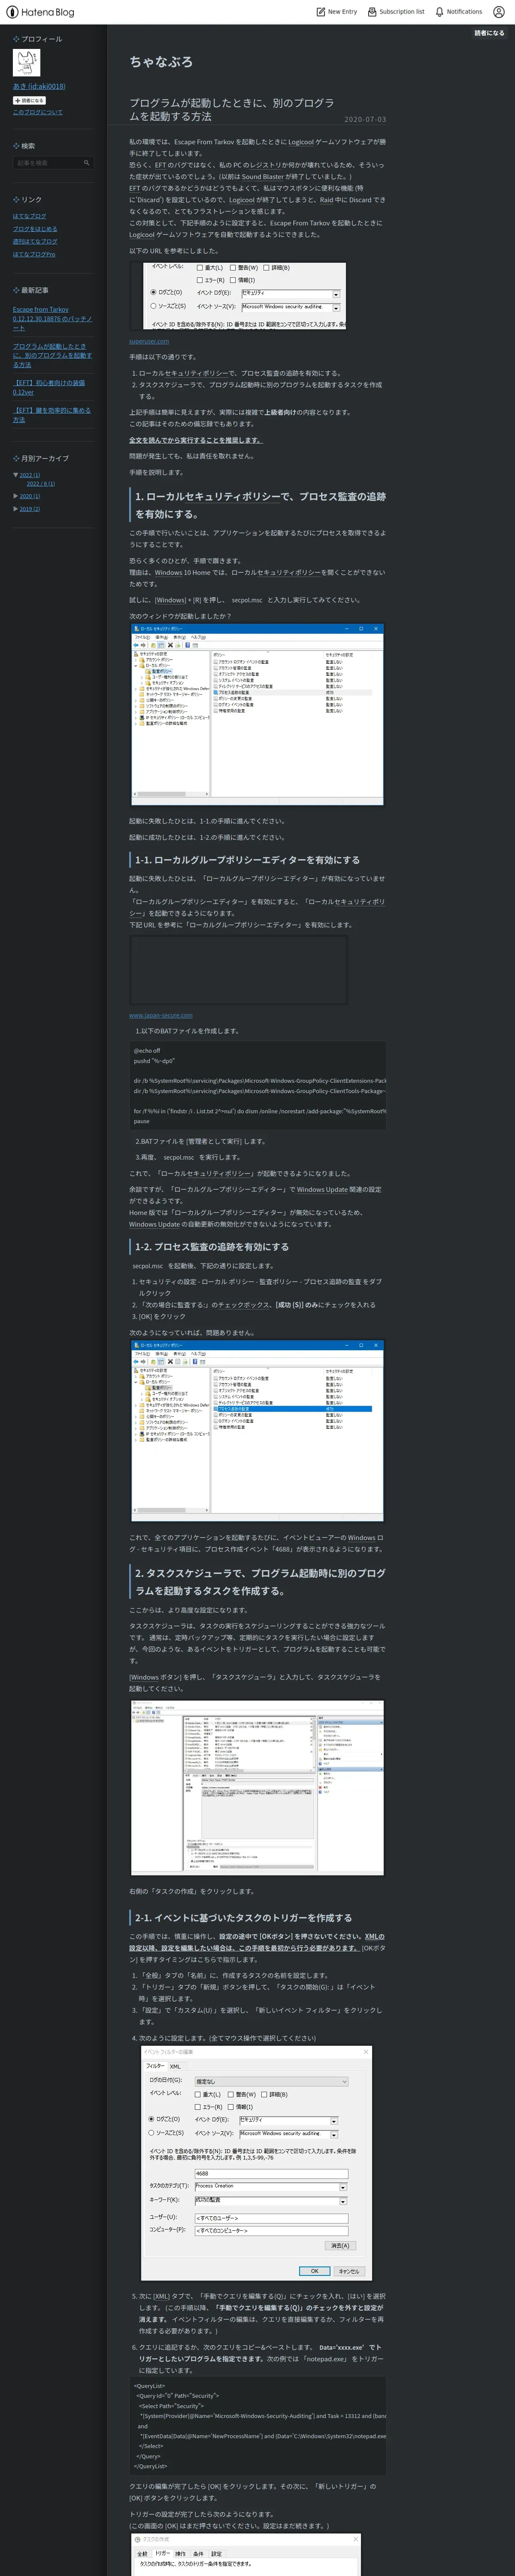The width and height of the screenshot is (515, 2576).
Task: Expand the 2022 (1) archive triangle
Action: (15, 474)
